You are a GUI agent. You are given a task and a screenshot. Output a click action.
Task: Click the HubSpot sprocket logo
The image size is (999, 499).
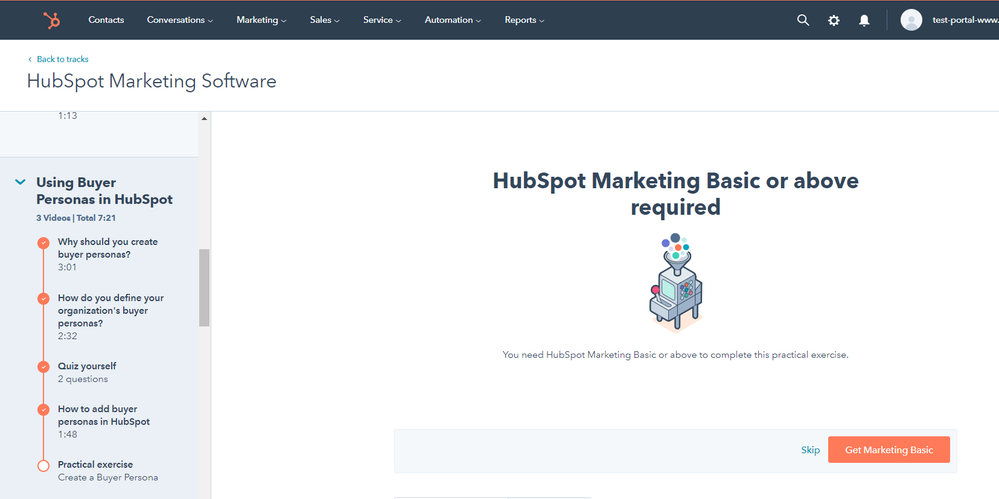tap(52, 20)
